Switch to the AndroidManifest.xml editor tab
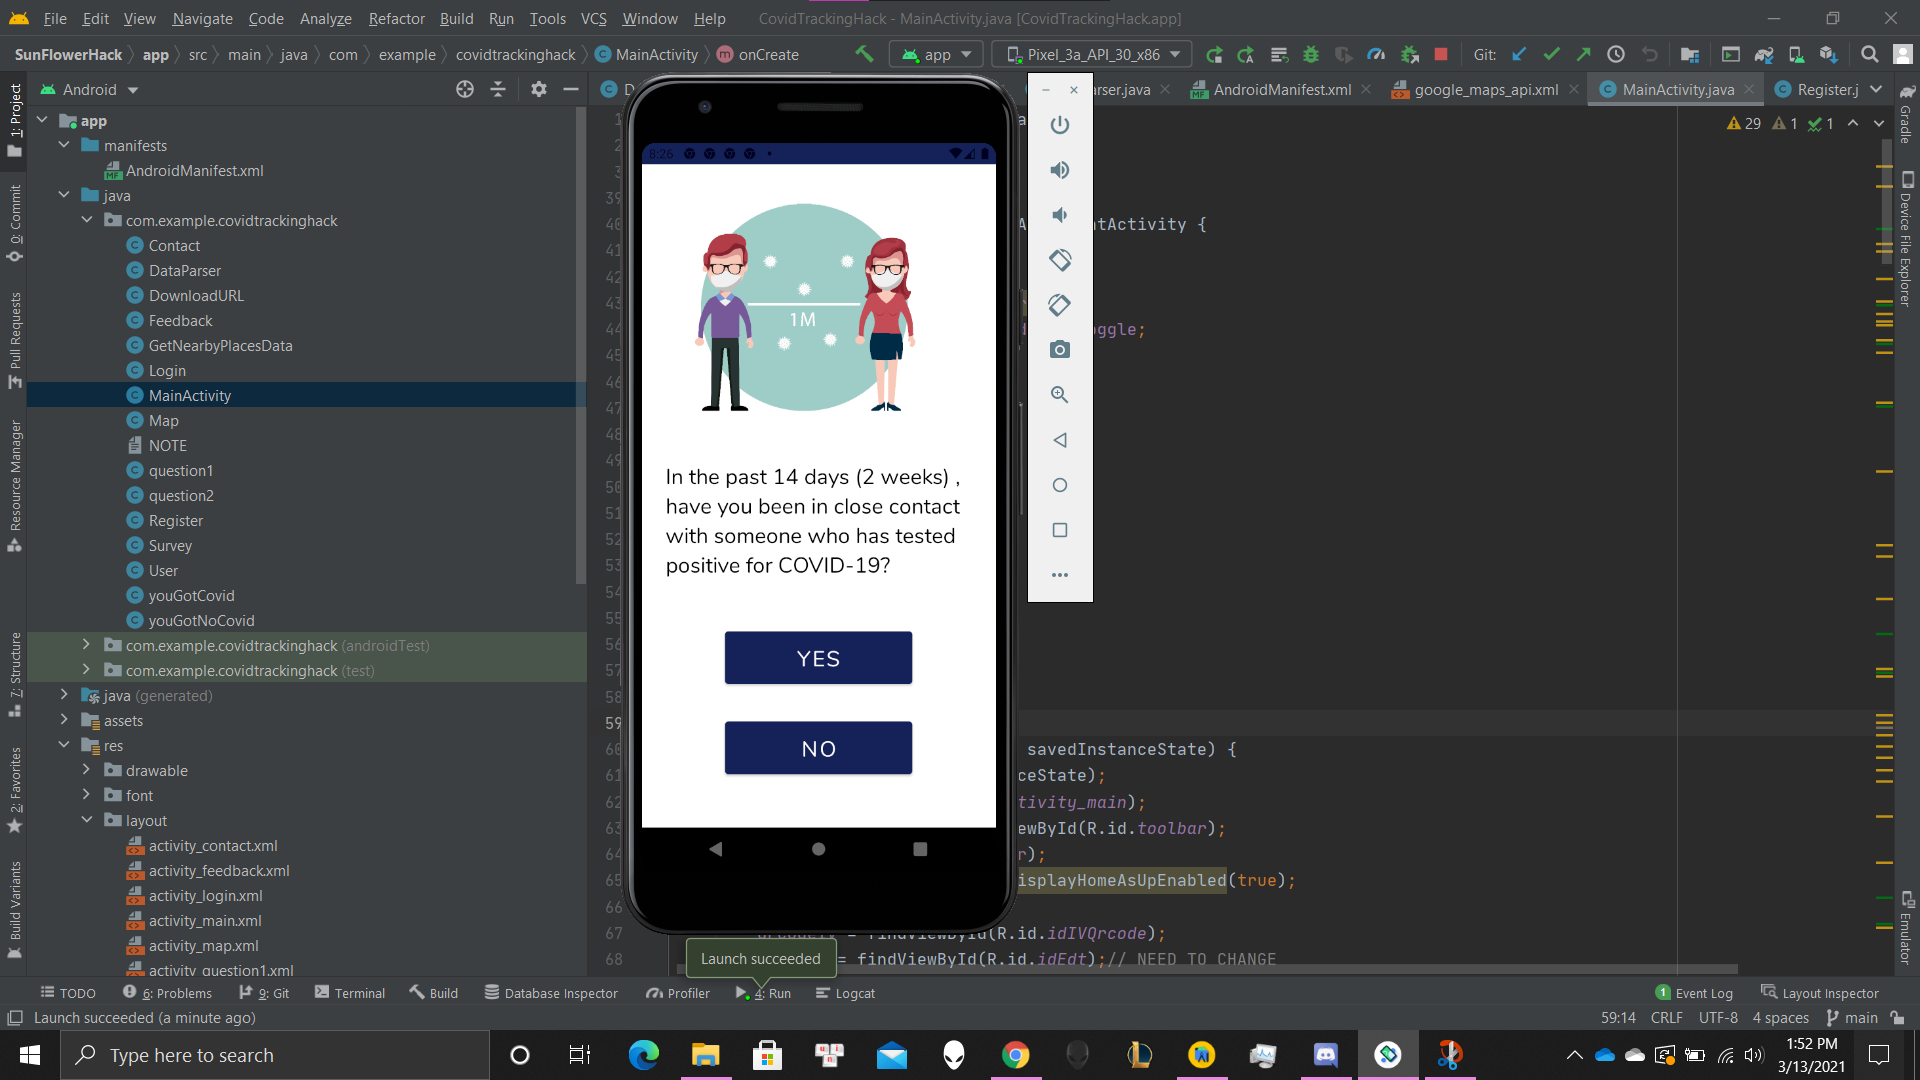This screenshot has height=1080, width=1920. tap(1280, 90)
